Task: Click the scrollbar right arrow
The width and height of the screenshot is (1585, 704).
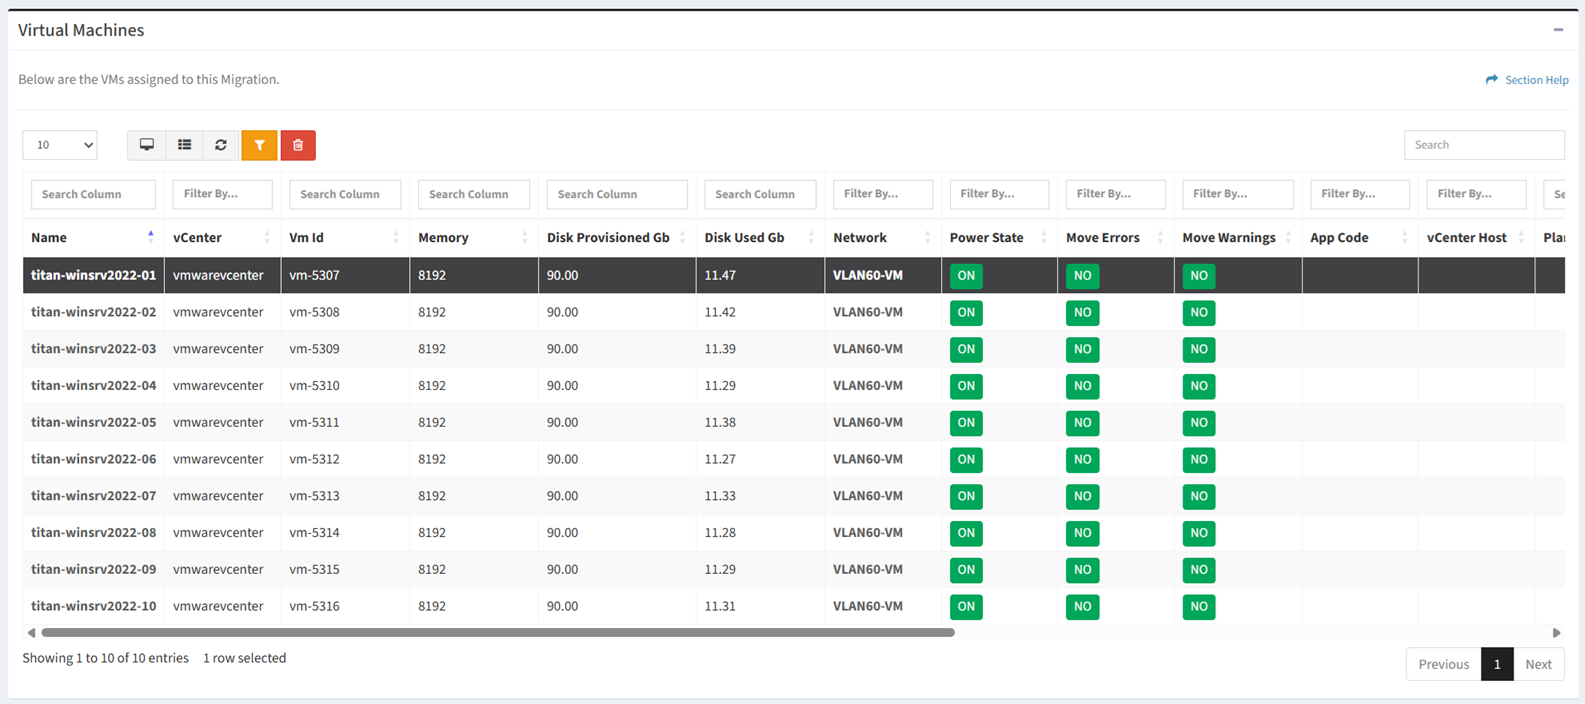Action: (1556, 633)
